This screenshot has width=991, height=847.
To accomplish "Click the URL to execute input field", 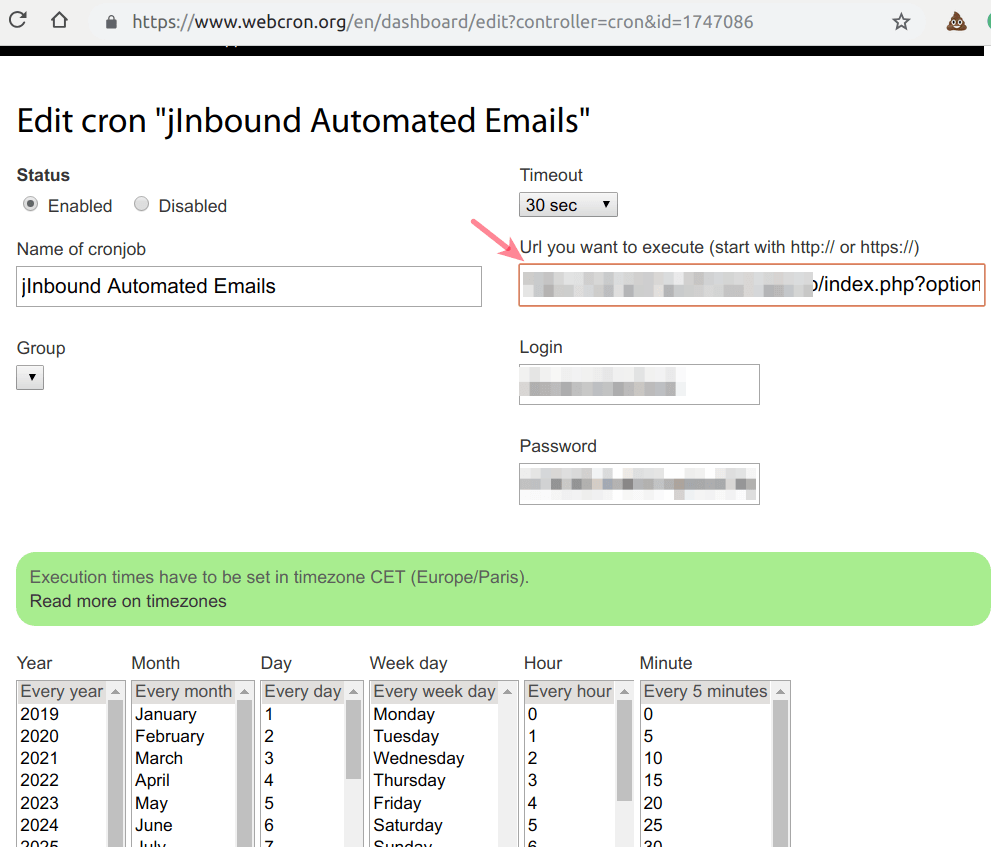I will coord(751,285).
